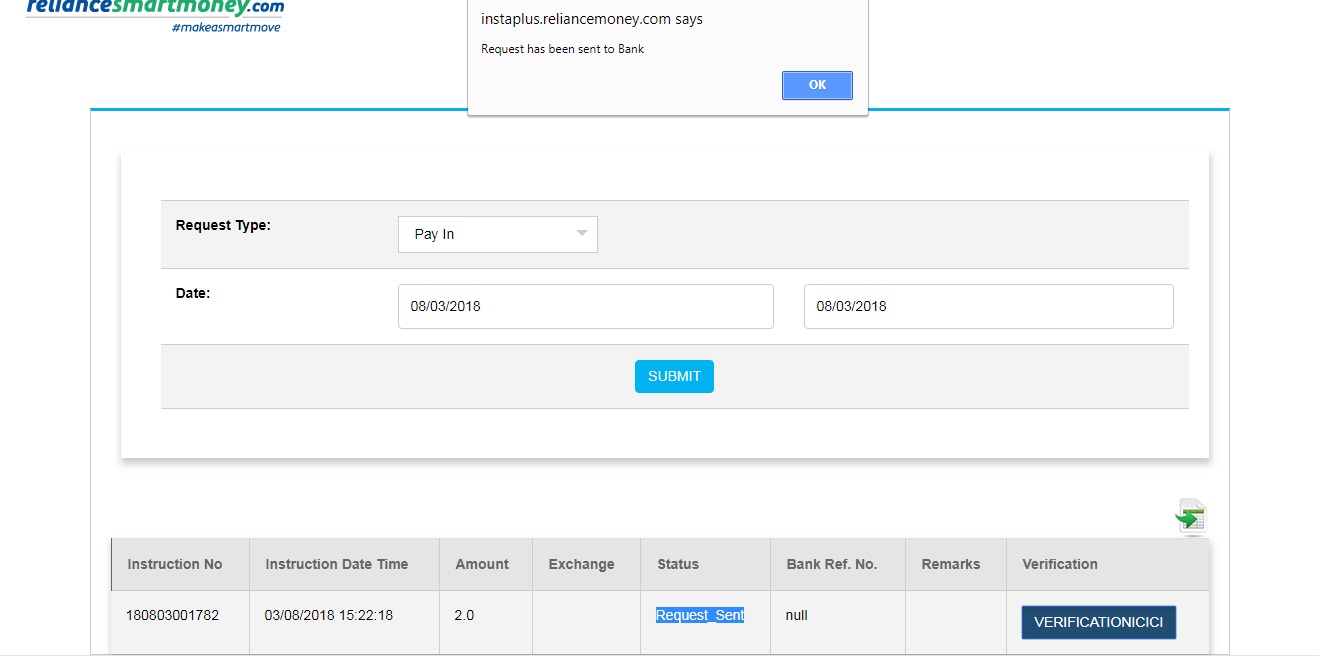Click the 2.0 amount cell
The height and width of the screenshot is (657, 1319).
coord(464,615)
